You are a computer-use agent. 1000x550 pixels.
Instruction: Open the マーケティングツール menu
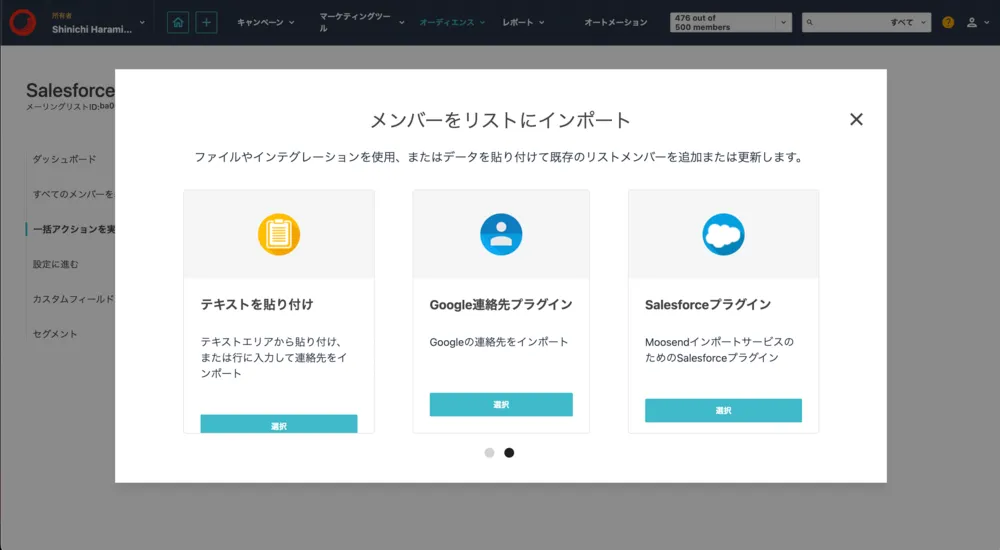[x=362, y=22]
